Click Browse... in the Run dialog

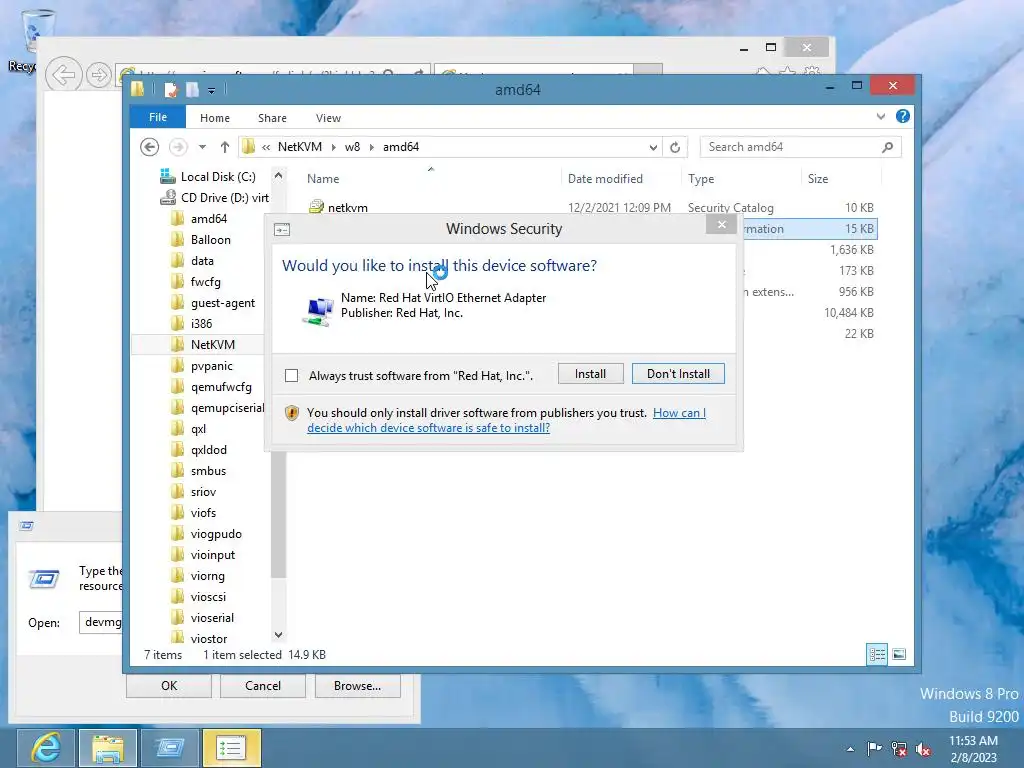tap(357, 686)
